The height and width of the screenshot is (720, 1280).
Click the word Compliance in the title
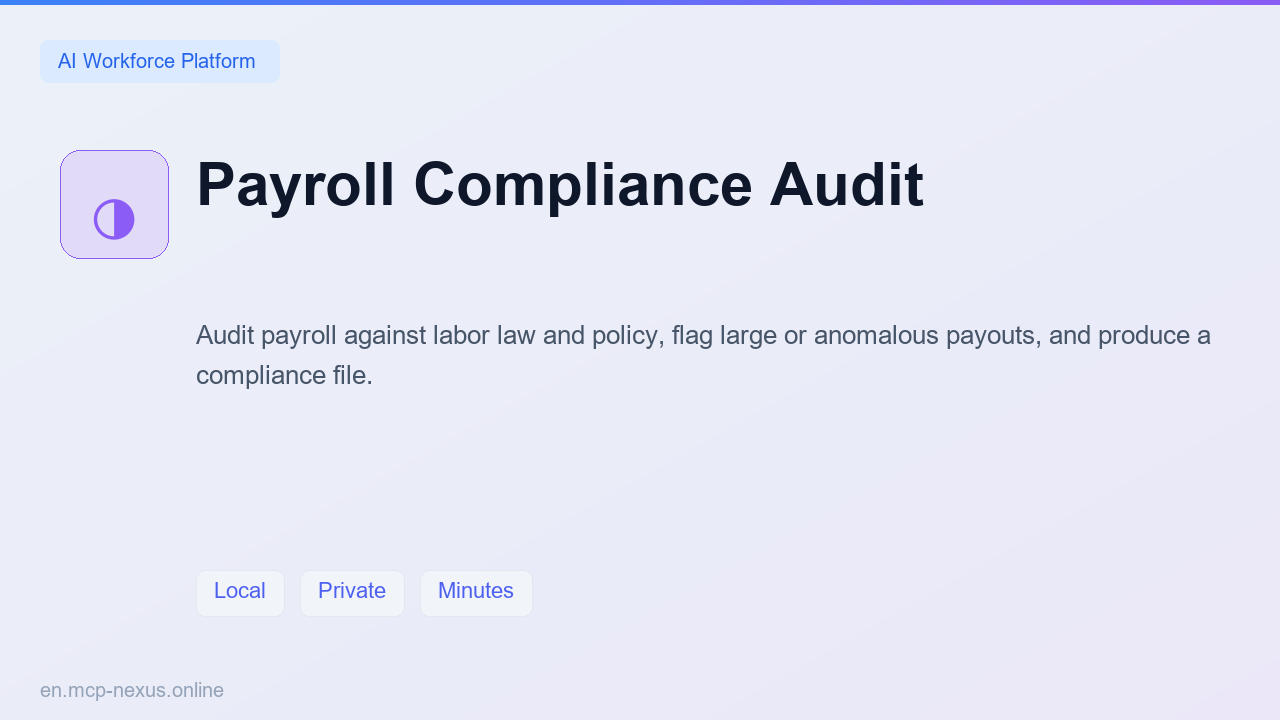point(583,185)
